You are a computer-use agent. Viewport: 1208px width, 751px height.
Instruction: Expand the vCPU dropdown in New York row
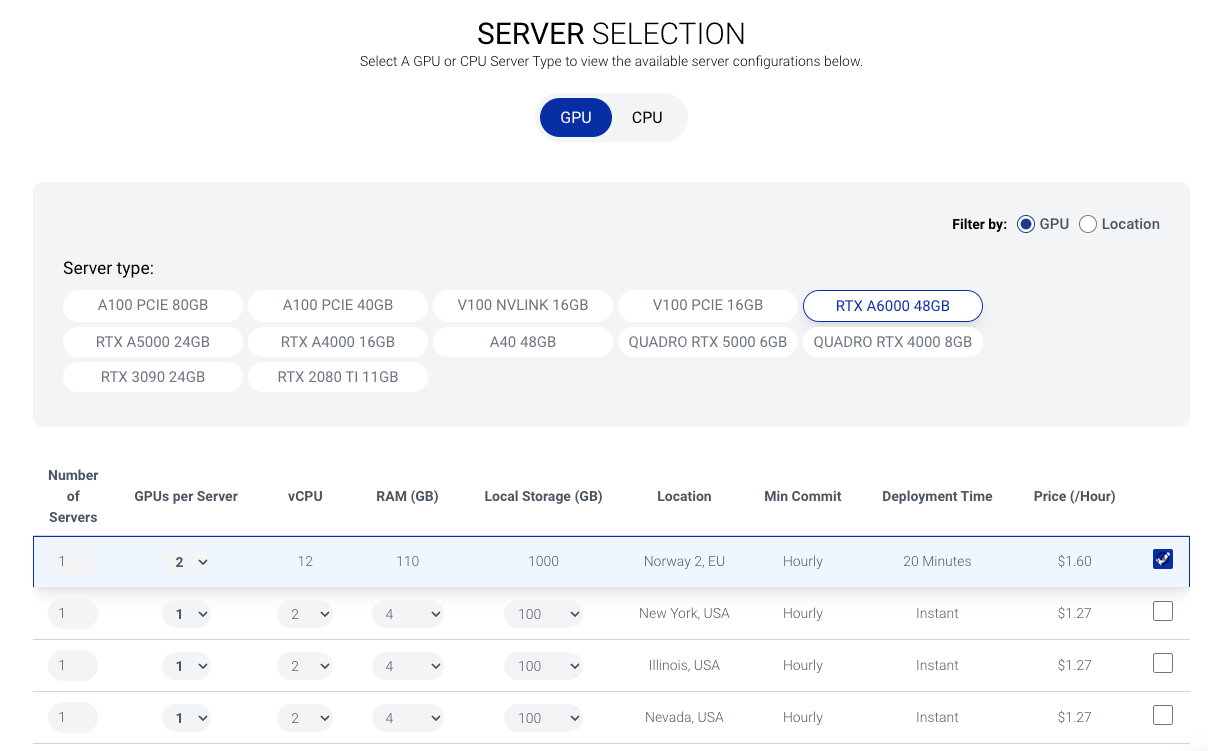pyautogui.click(x=305, y=614)
